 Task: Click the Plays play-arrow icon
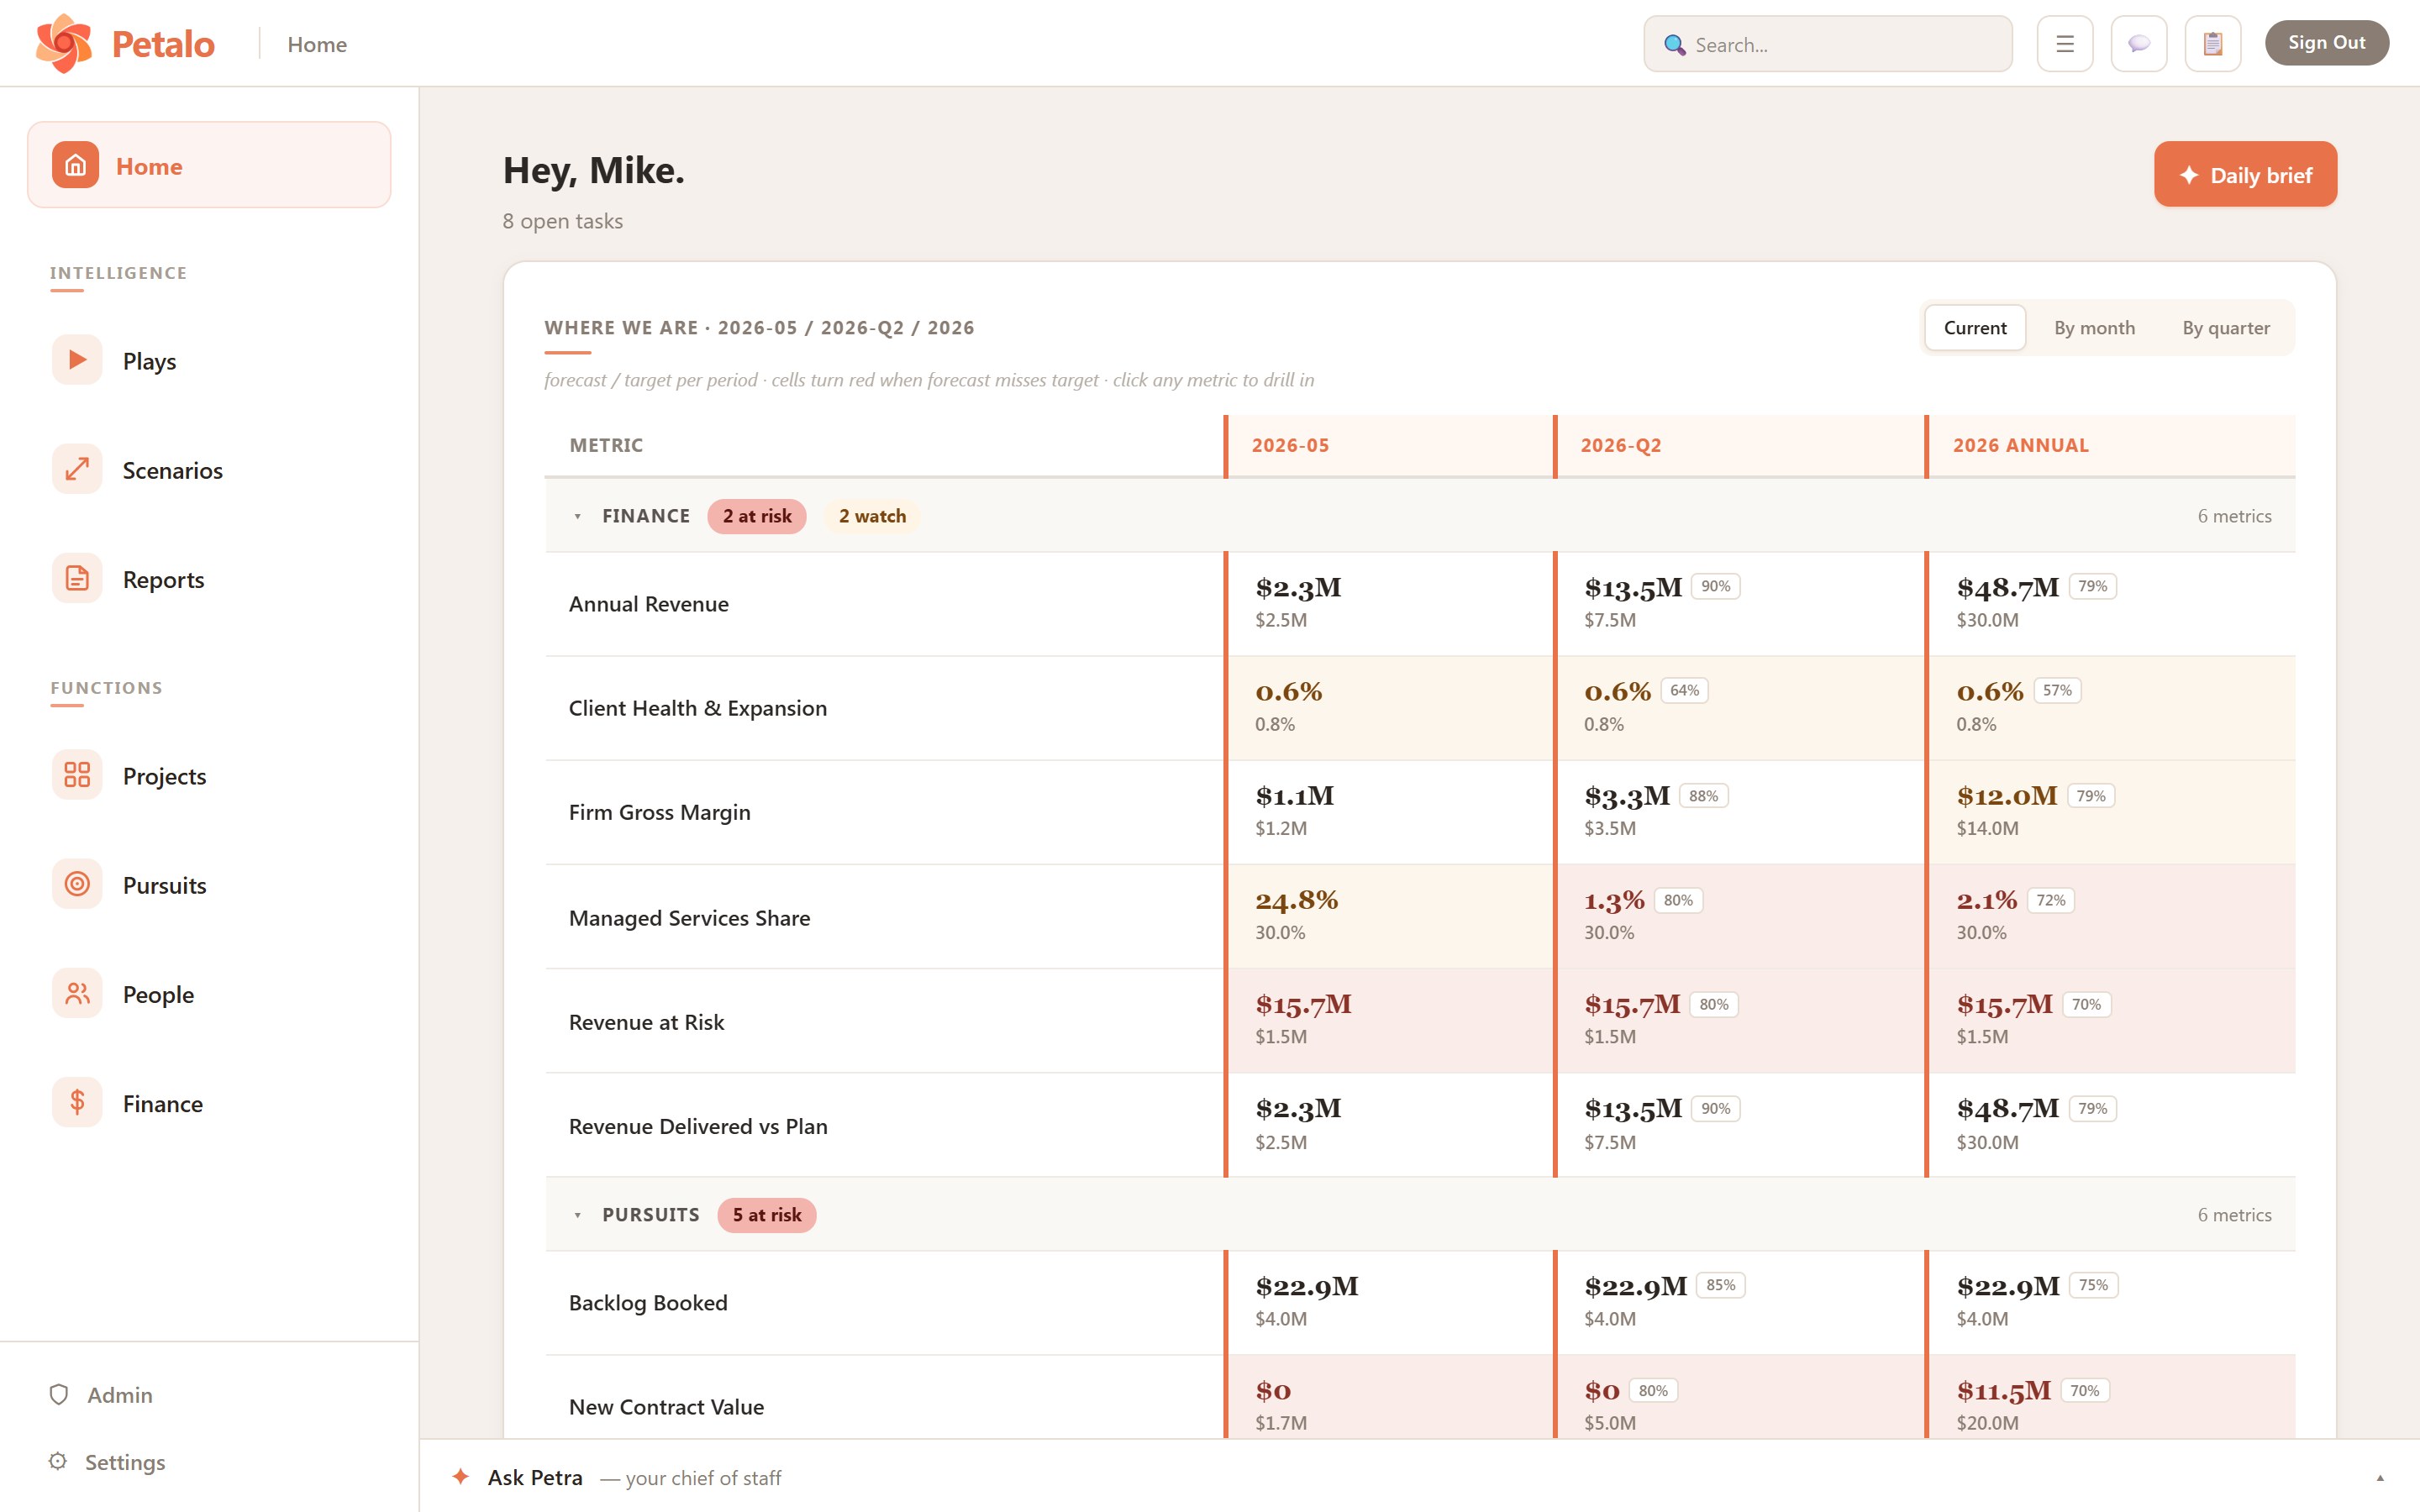click(x=77, y=360)
